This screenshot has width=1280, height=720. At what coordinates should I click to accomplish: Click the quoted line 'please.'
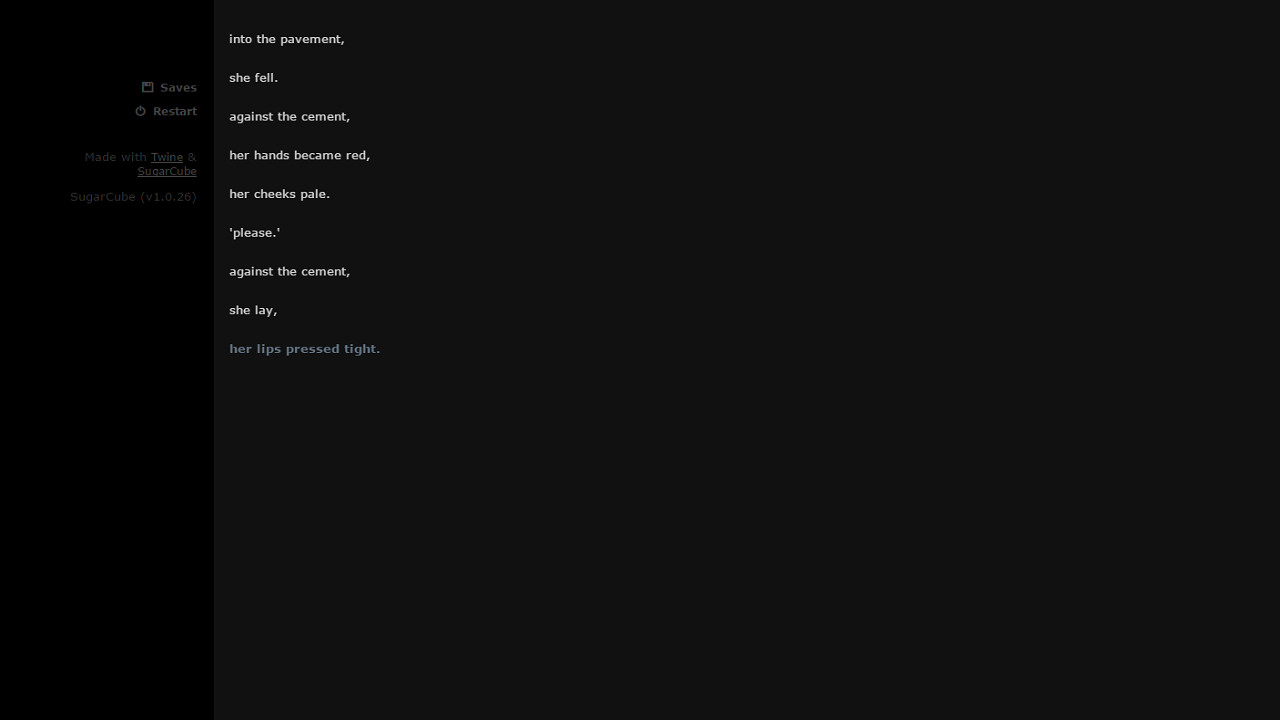tap(255, 233)
